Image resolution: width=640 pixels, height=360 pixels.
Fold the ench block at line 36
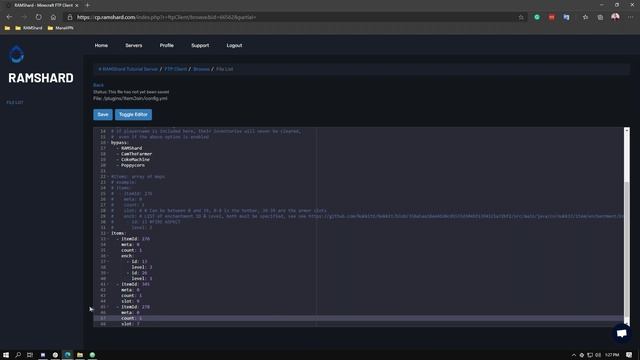coord(108,256)
